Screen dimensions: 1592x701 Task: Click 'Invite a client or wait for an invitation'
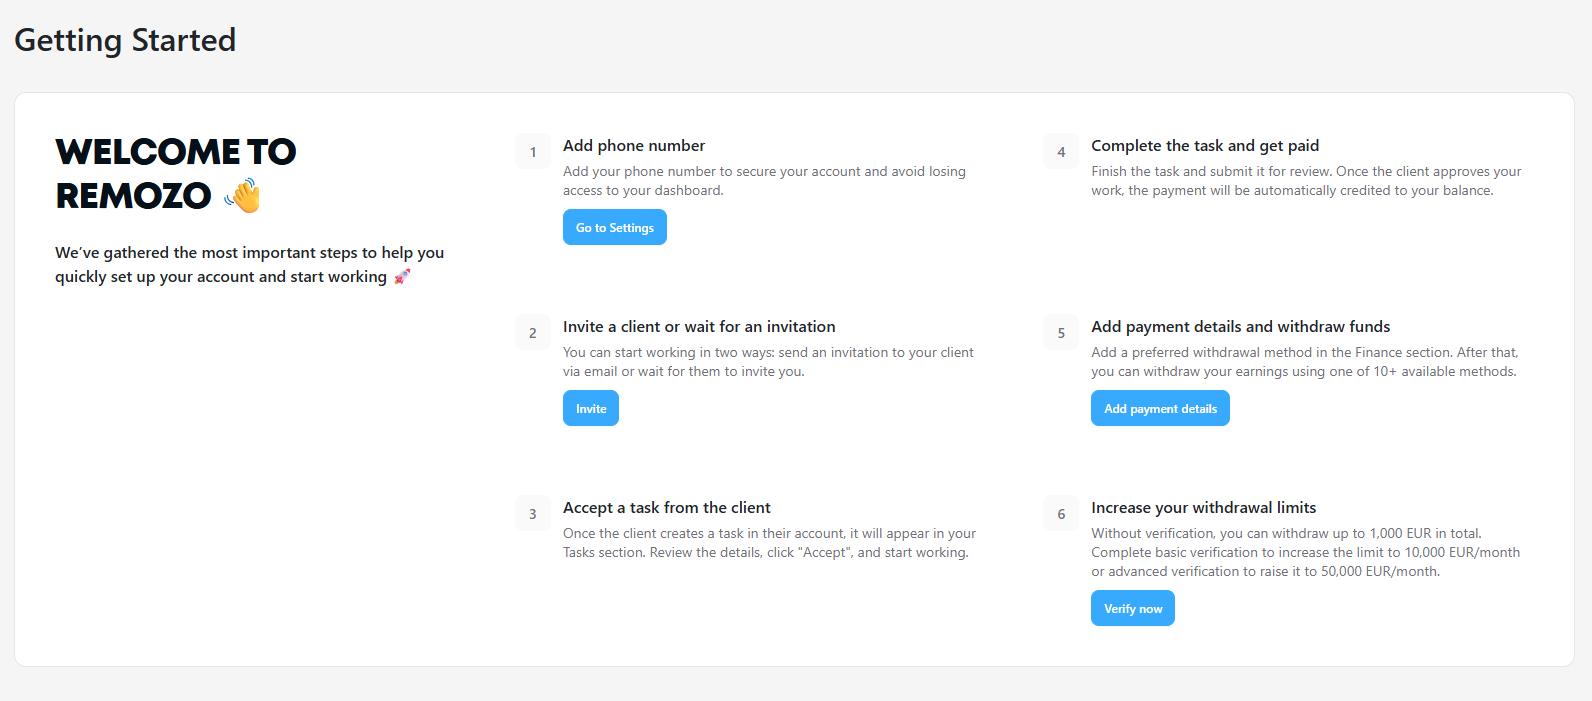[699, 327]
